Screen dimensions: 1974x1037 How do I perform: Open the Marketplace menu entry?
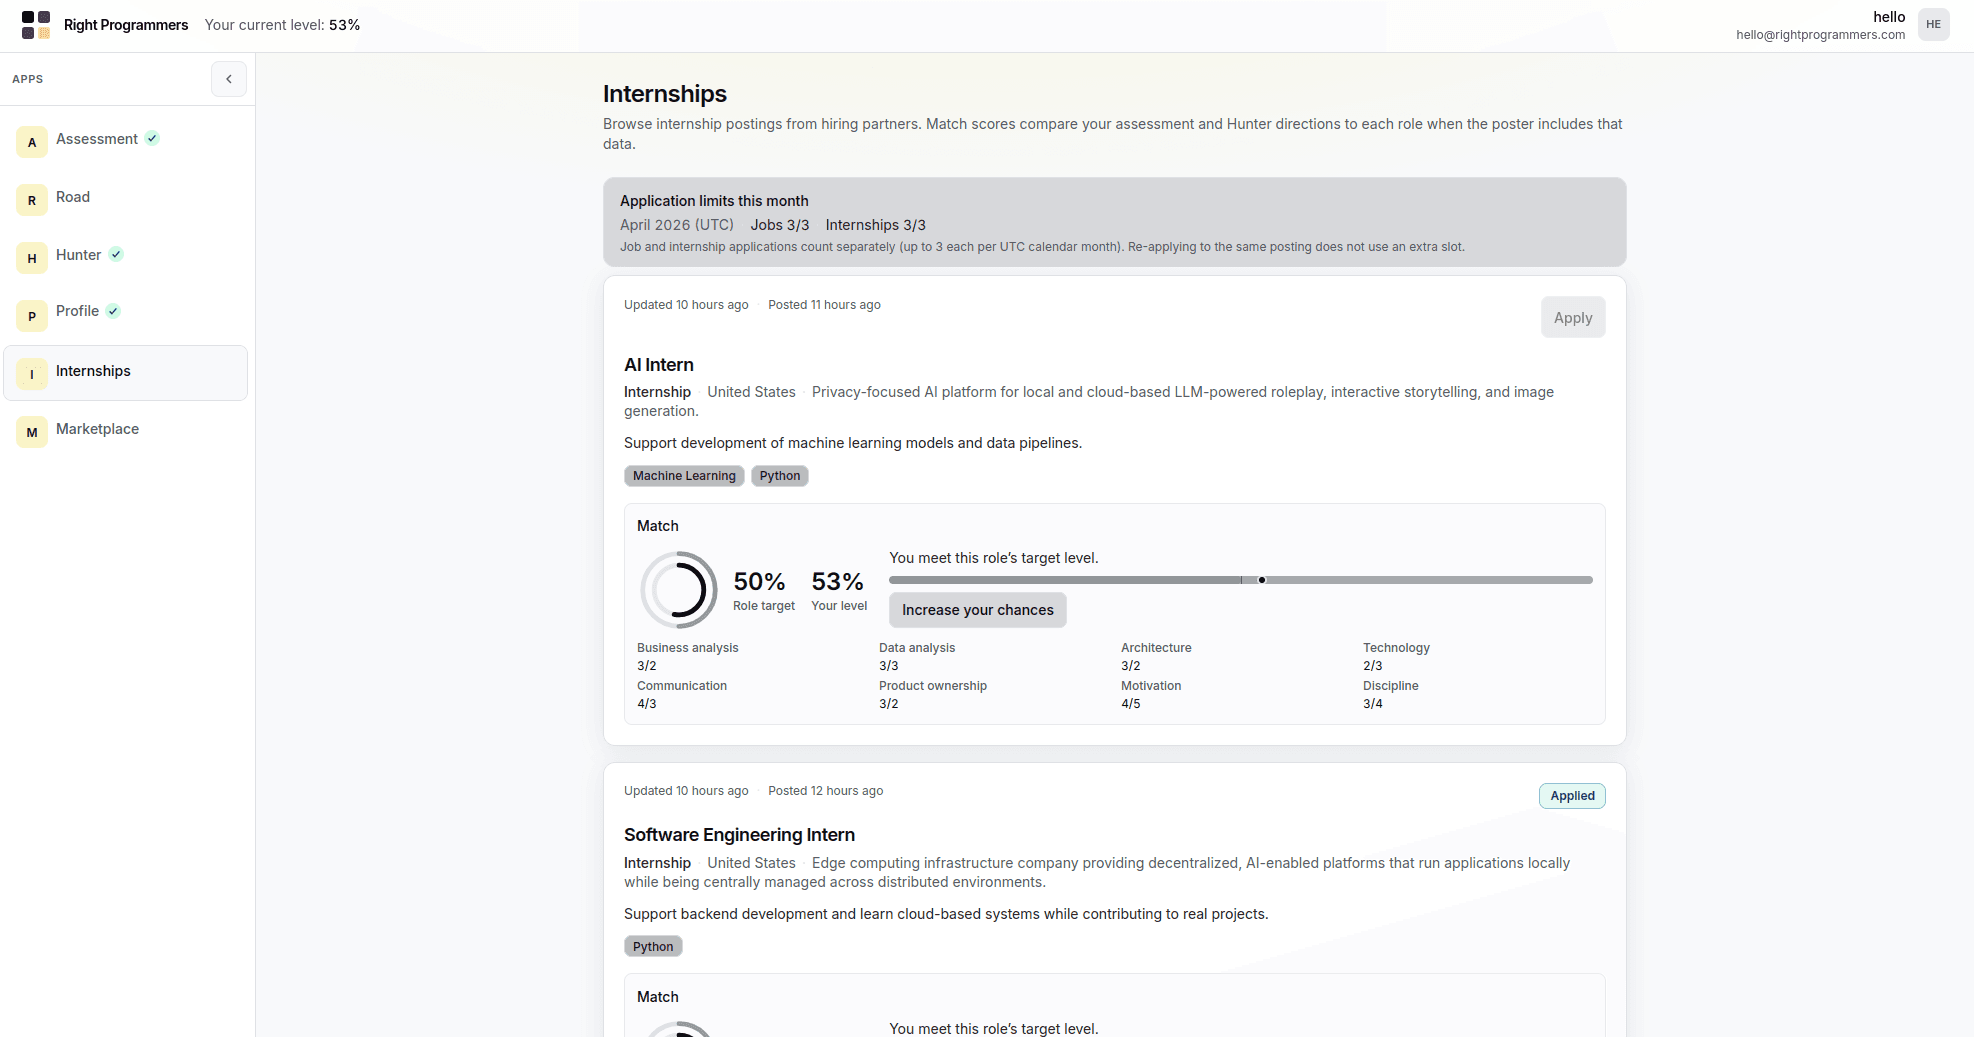(x=97, y=429)
